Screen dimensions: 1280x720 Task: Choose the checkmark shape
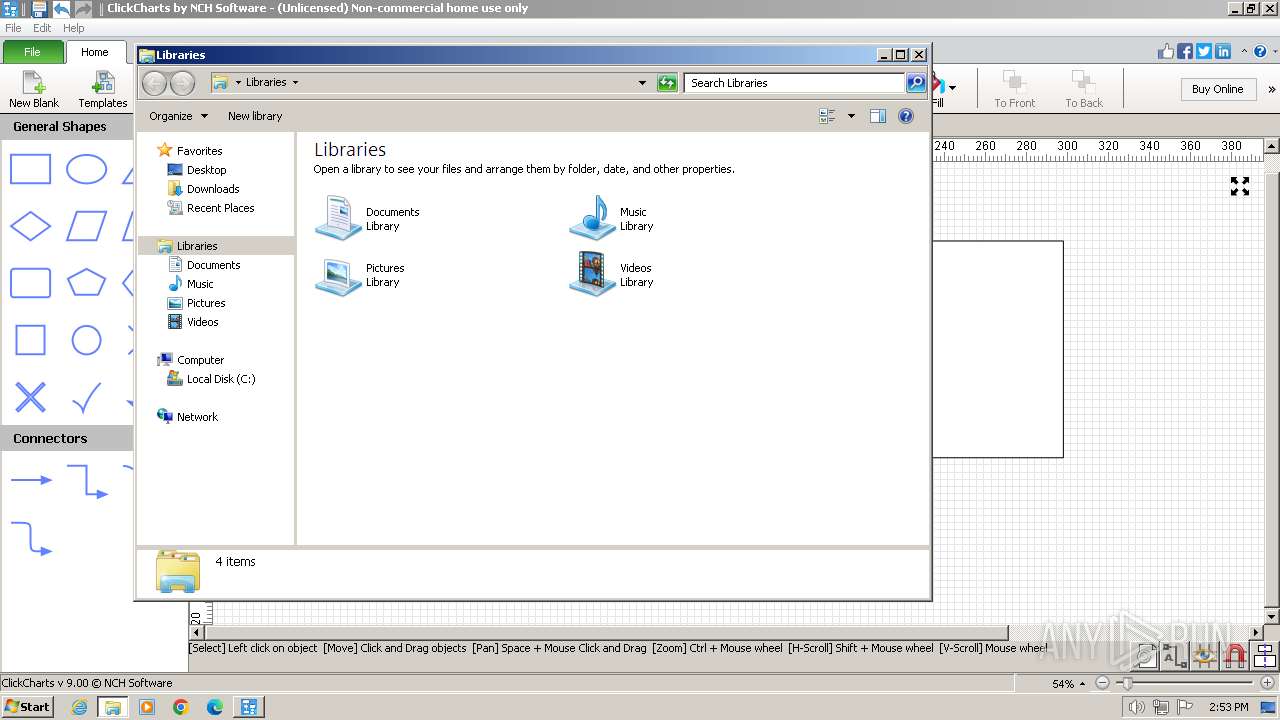pyautogui.click(x=86, y=397)
